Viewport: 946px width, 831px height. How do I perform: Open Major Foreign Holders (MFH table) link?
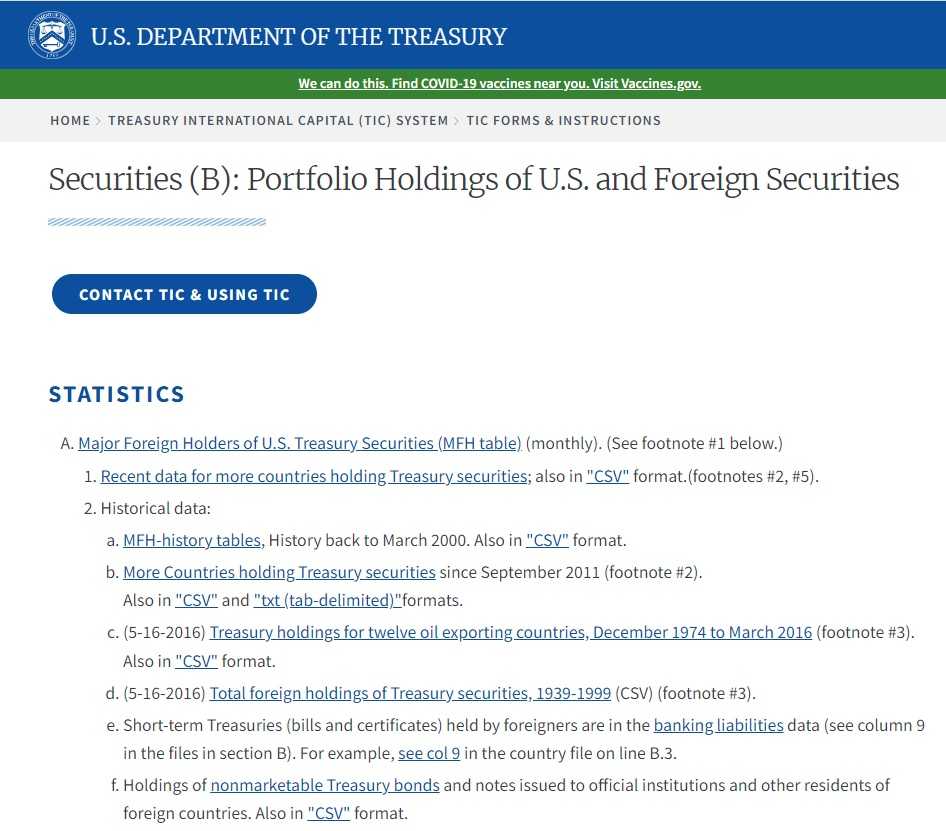(300, 443)
